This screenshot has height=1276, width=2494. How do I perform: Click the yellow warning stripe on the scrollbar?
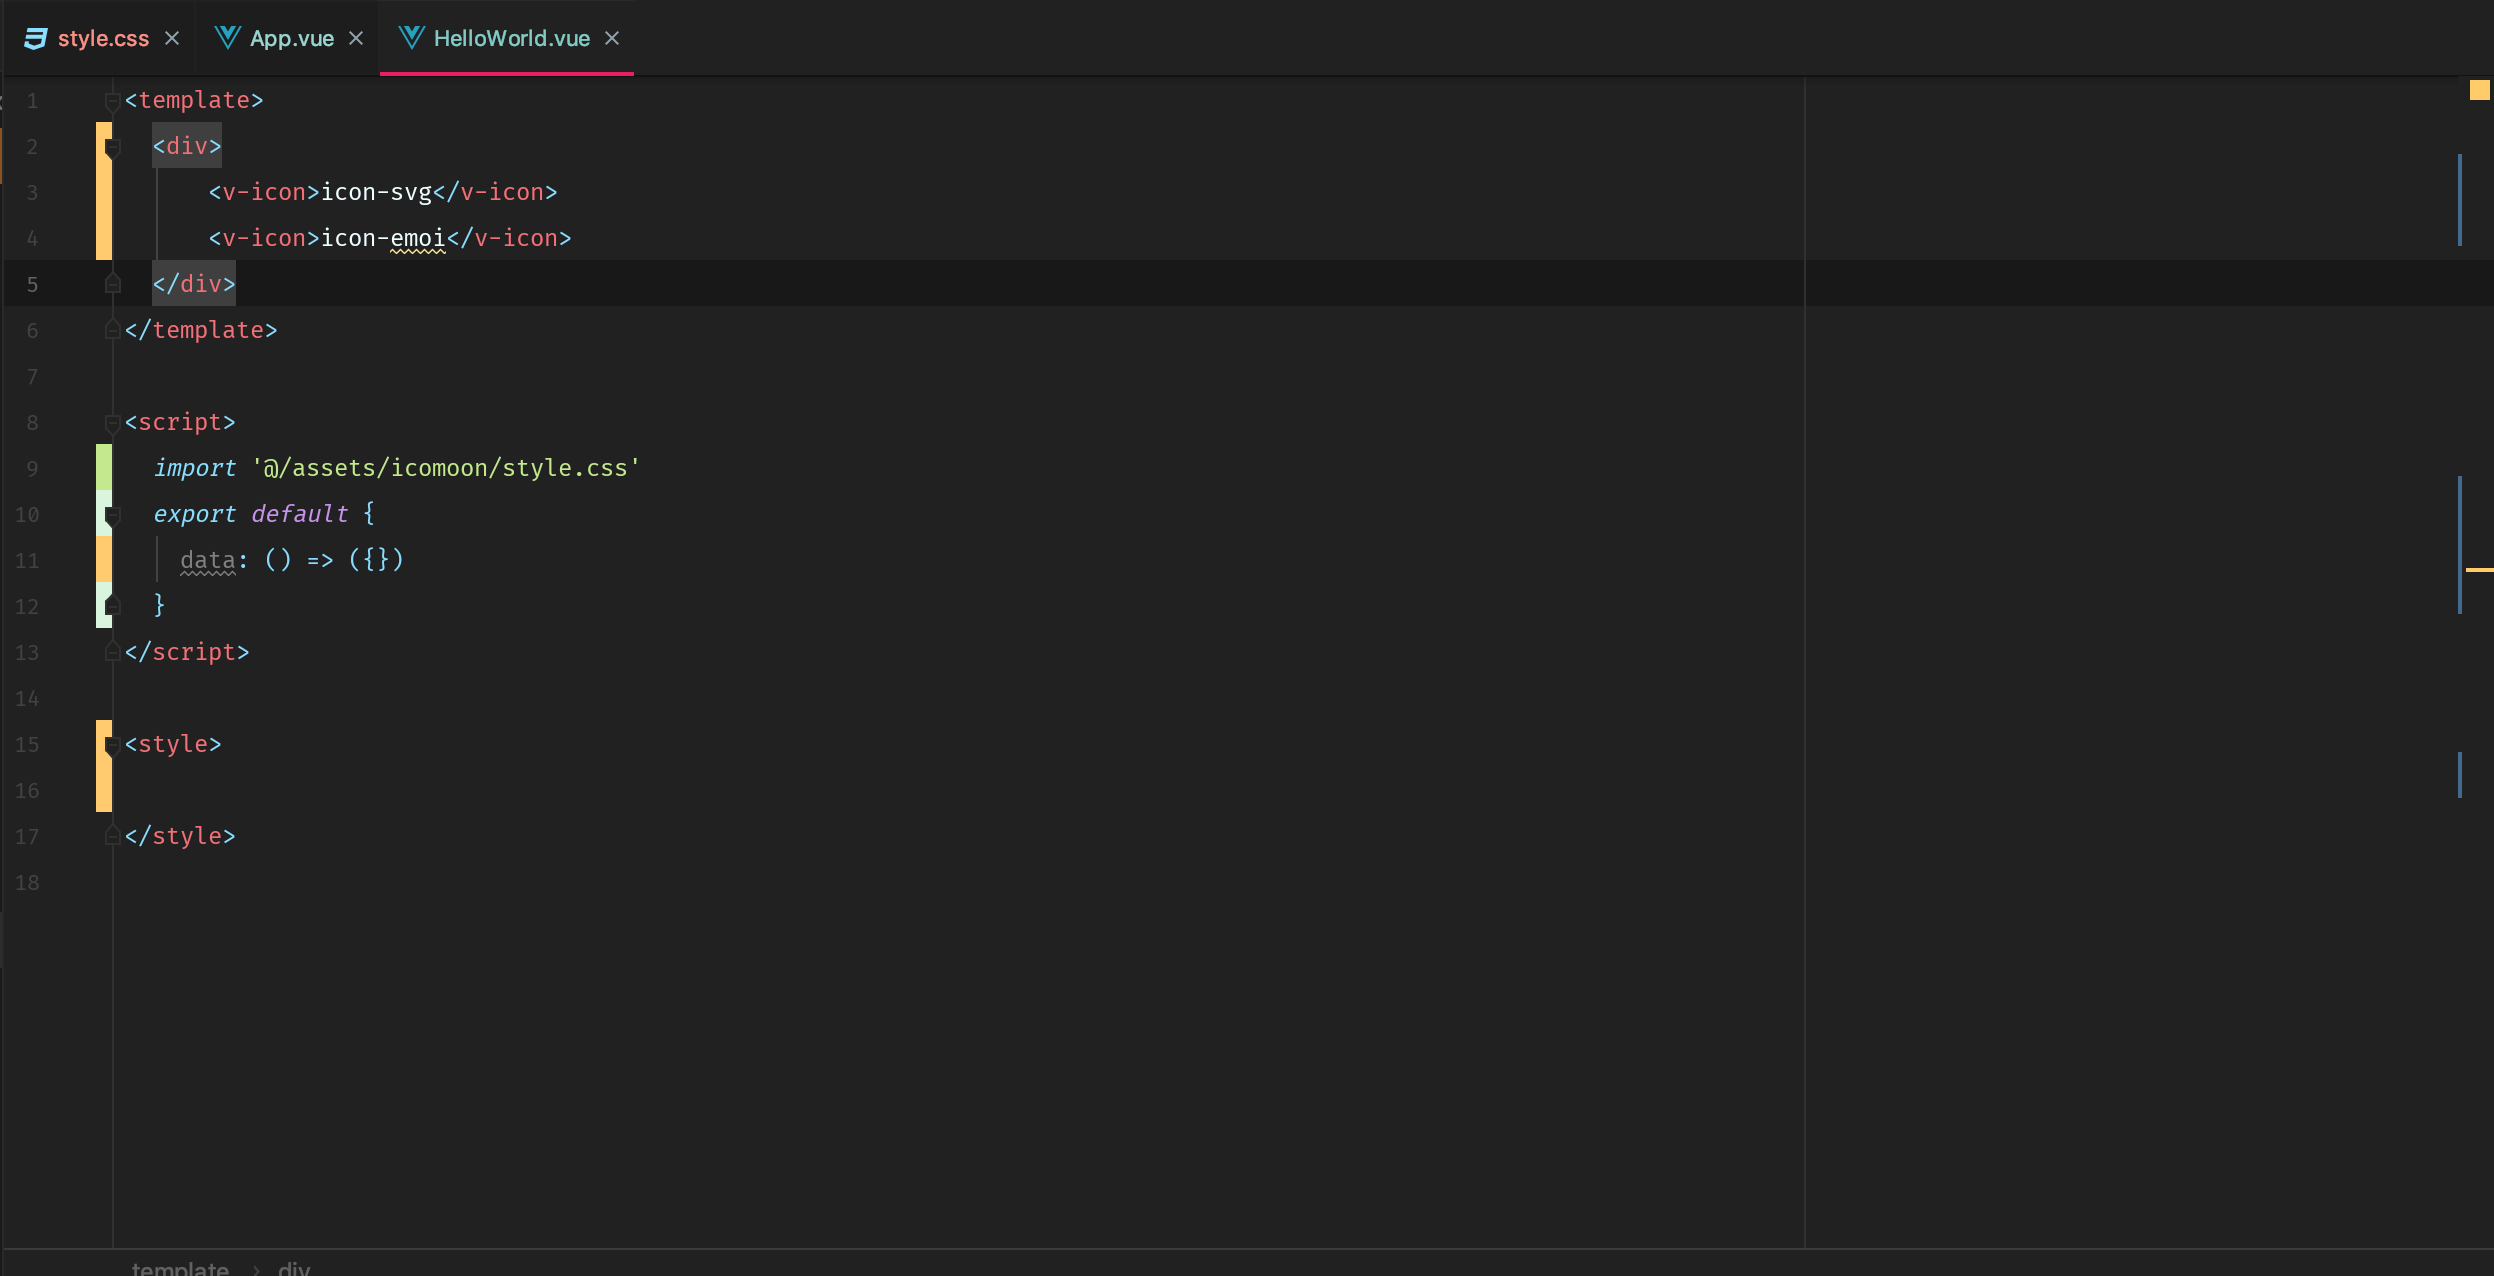2479,569
